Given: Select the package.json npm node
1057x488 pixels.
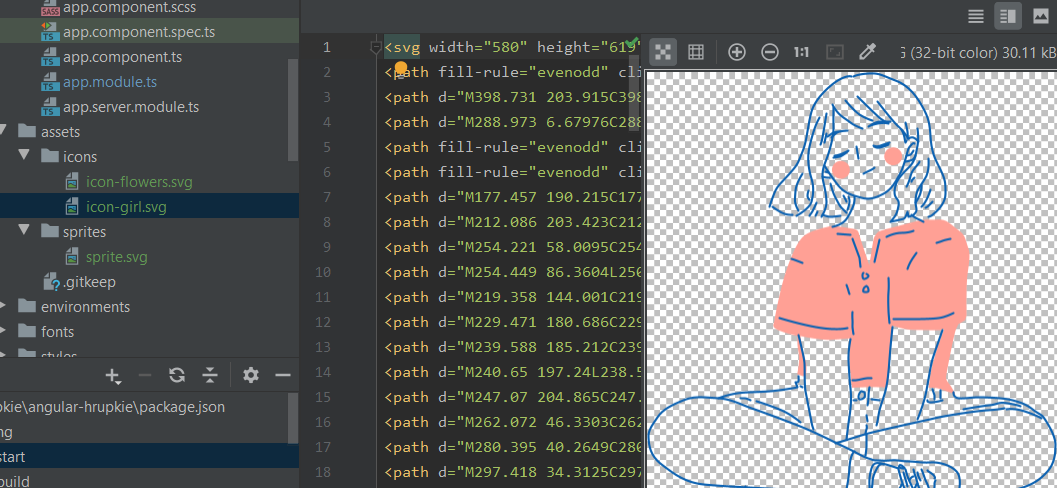Looking at the screenshot, I should tap(112, 407).
